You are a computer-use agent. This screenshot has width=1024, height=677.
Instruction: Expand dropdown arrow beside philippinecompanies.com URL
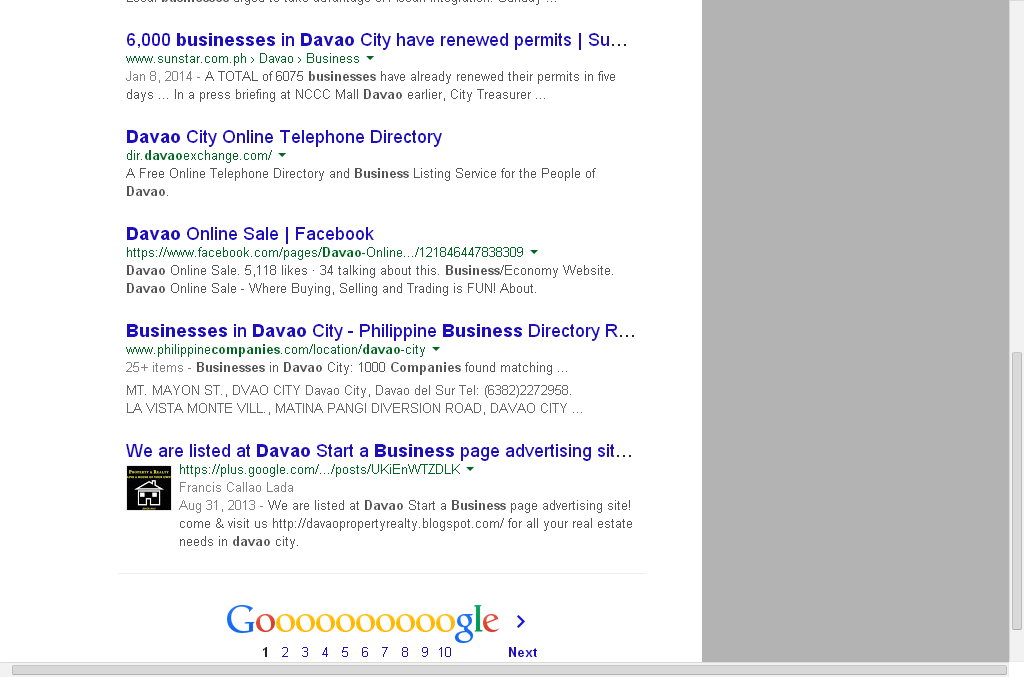[436, 349]
